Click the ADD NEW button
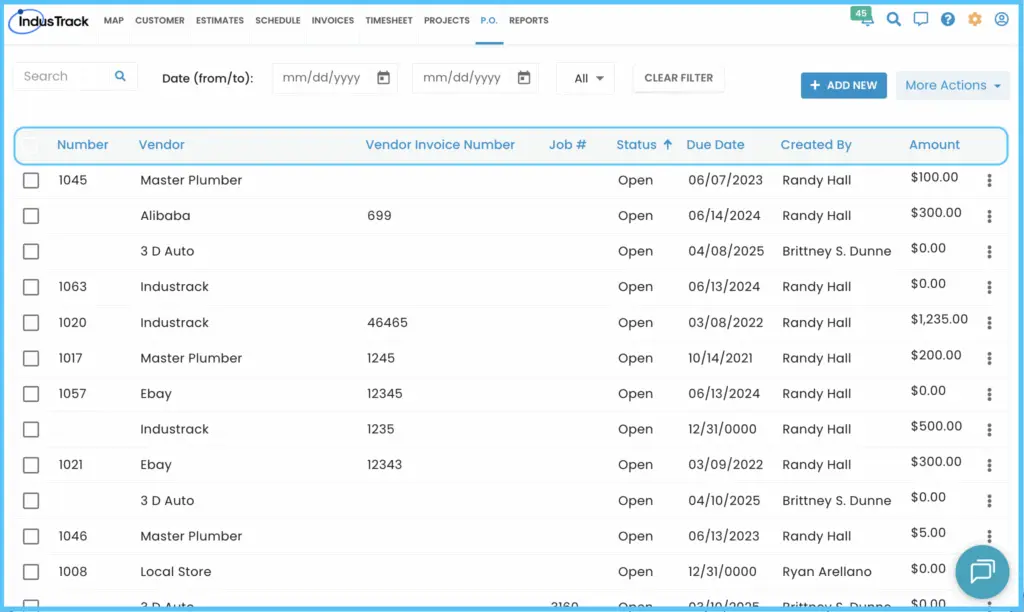 click(844, 86)
